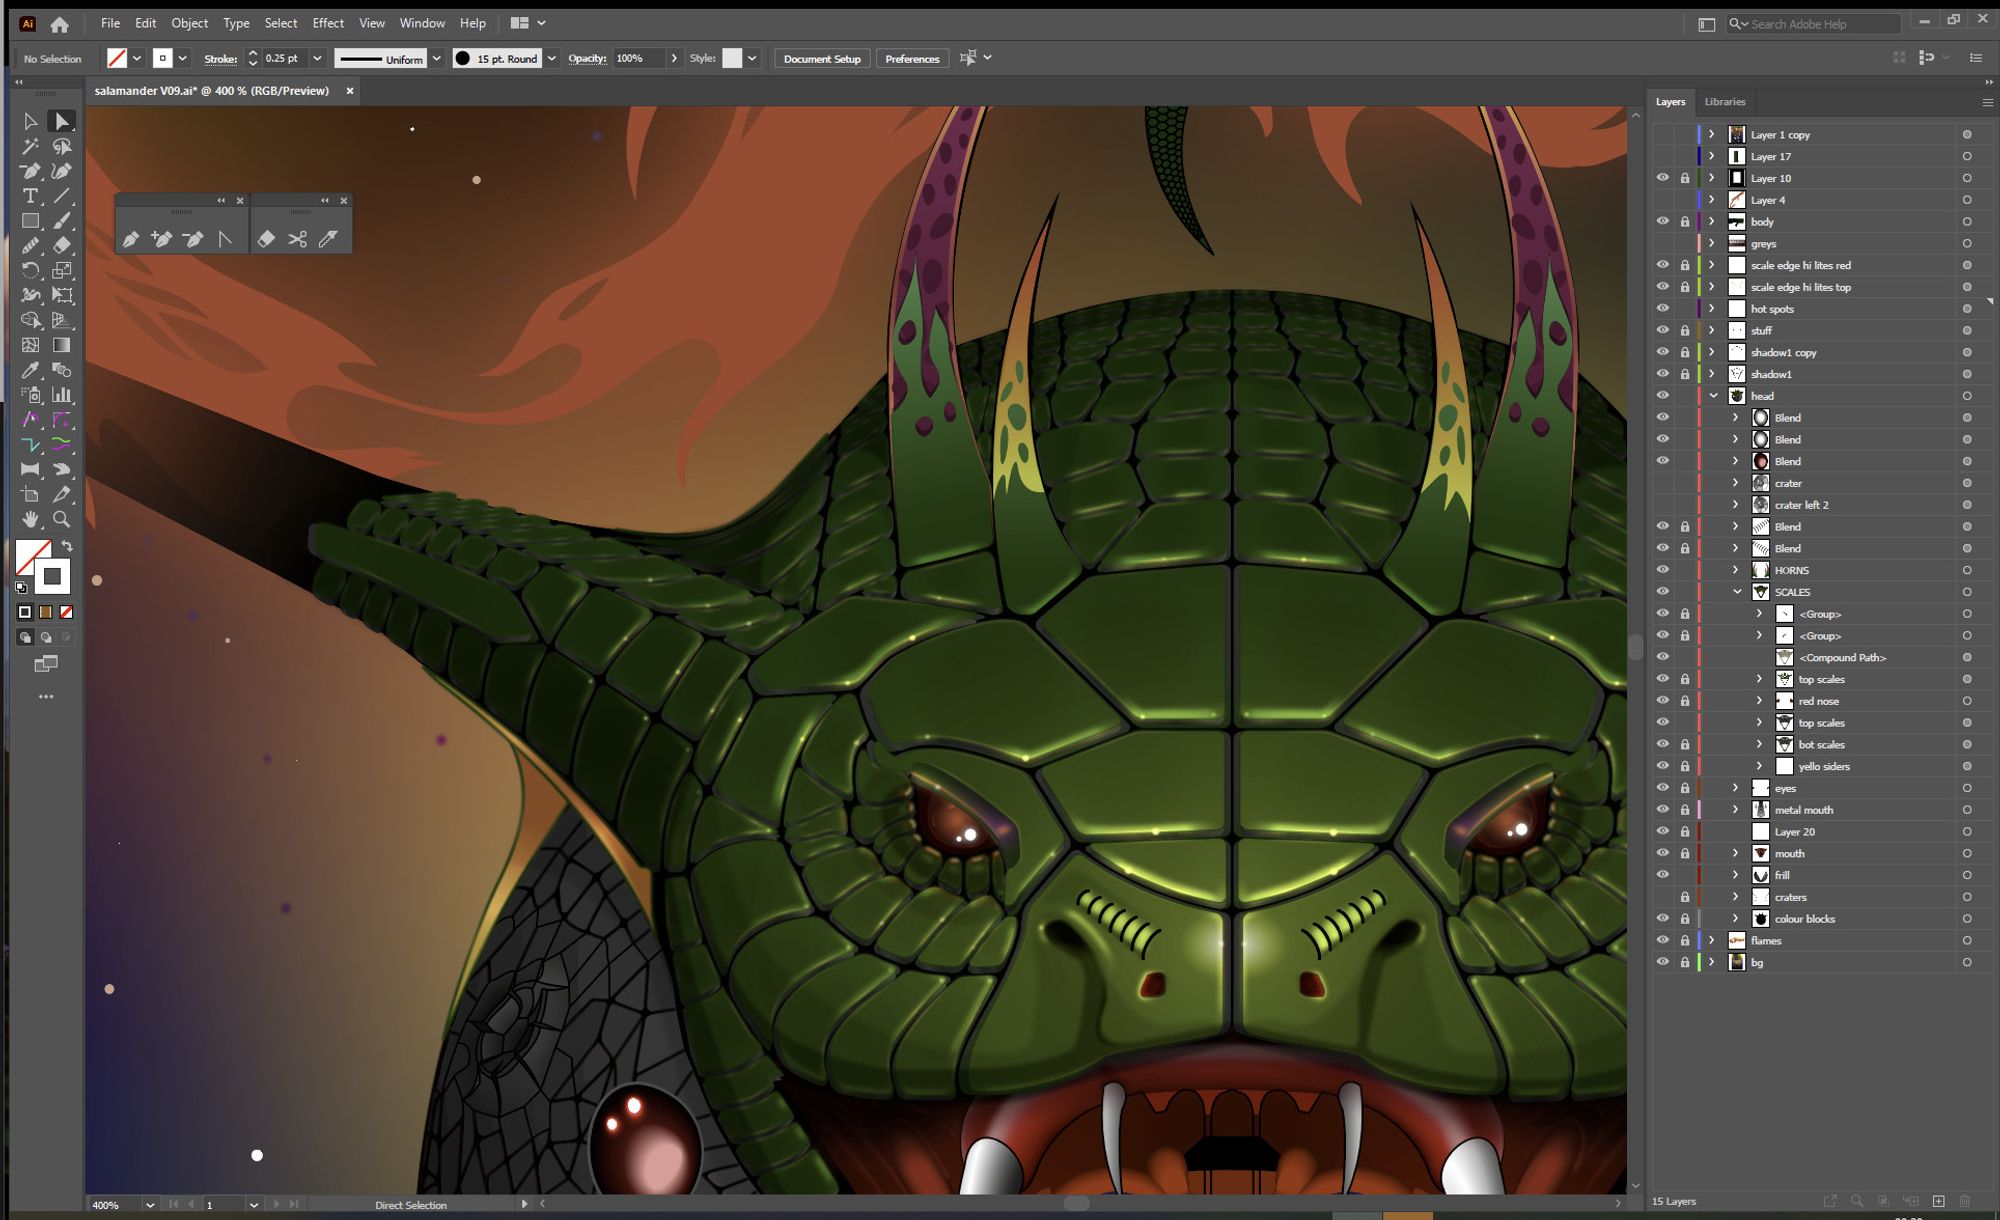This screenshot has height=1220, width=2000.
Task: Open the File menu
Action: tap(110, 23)
